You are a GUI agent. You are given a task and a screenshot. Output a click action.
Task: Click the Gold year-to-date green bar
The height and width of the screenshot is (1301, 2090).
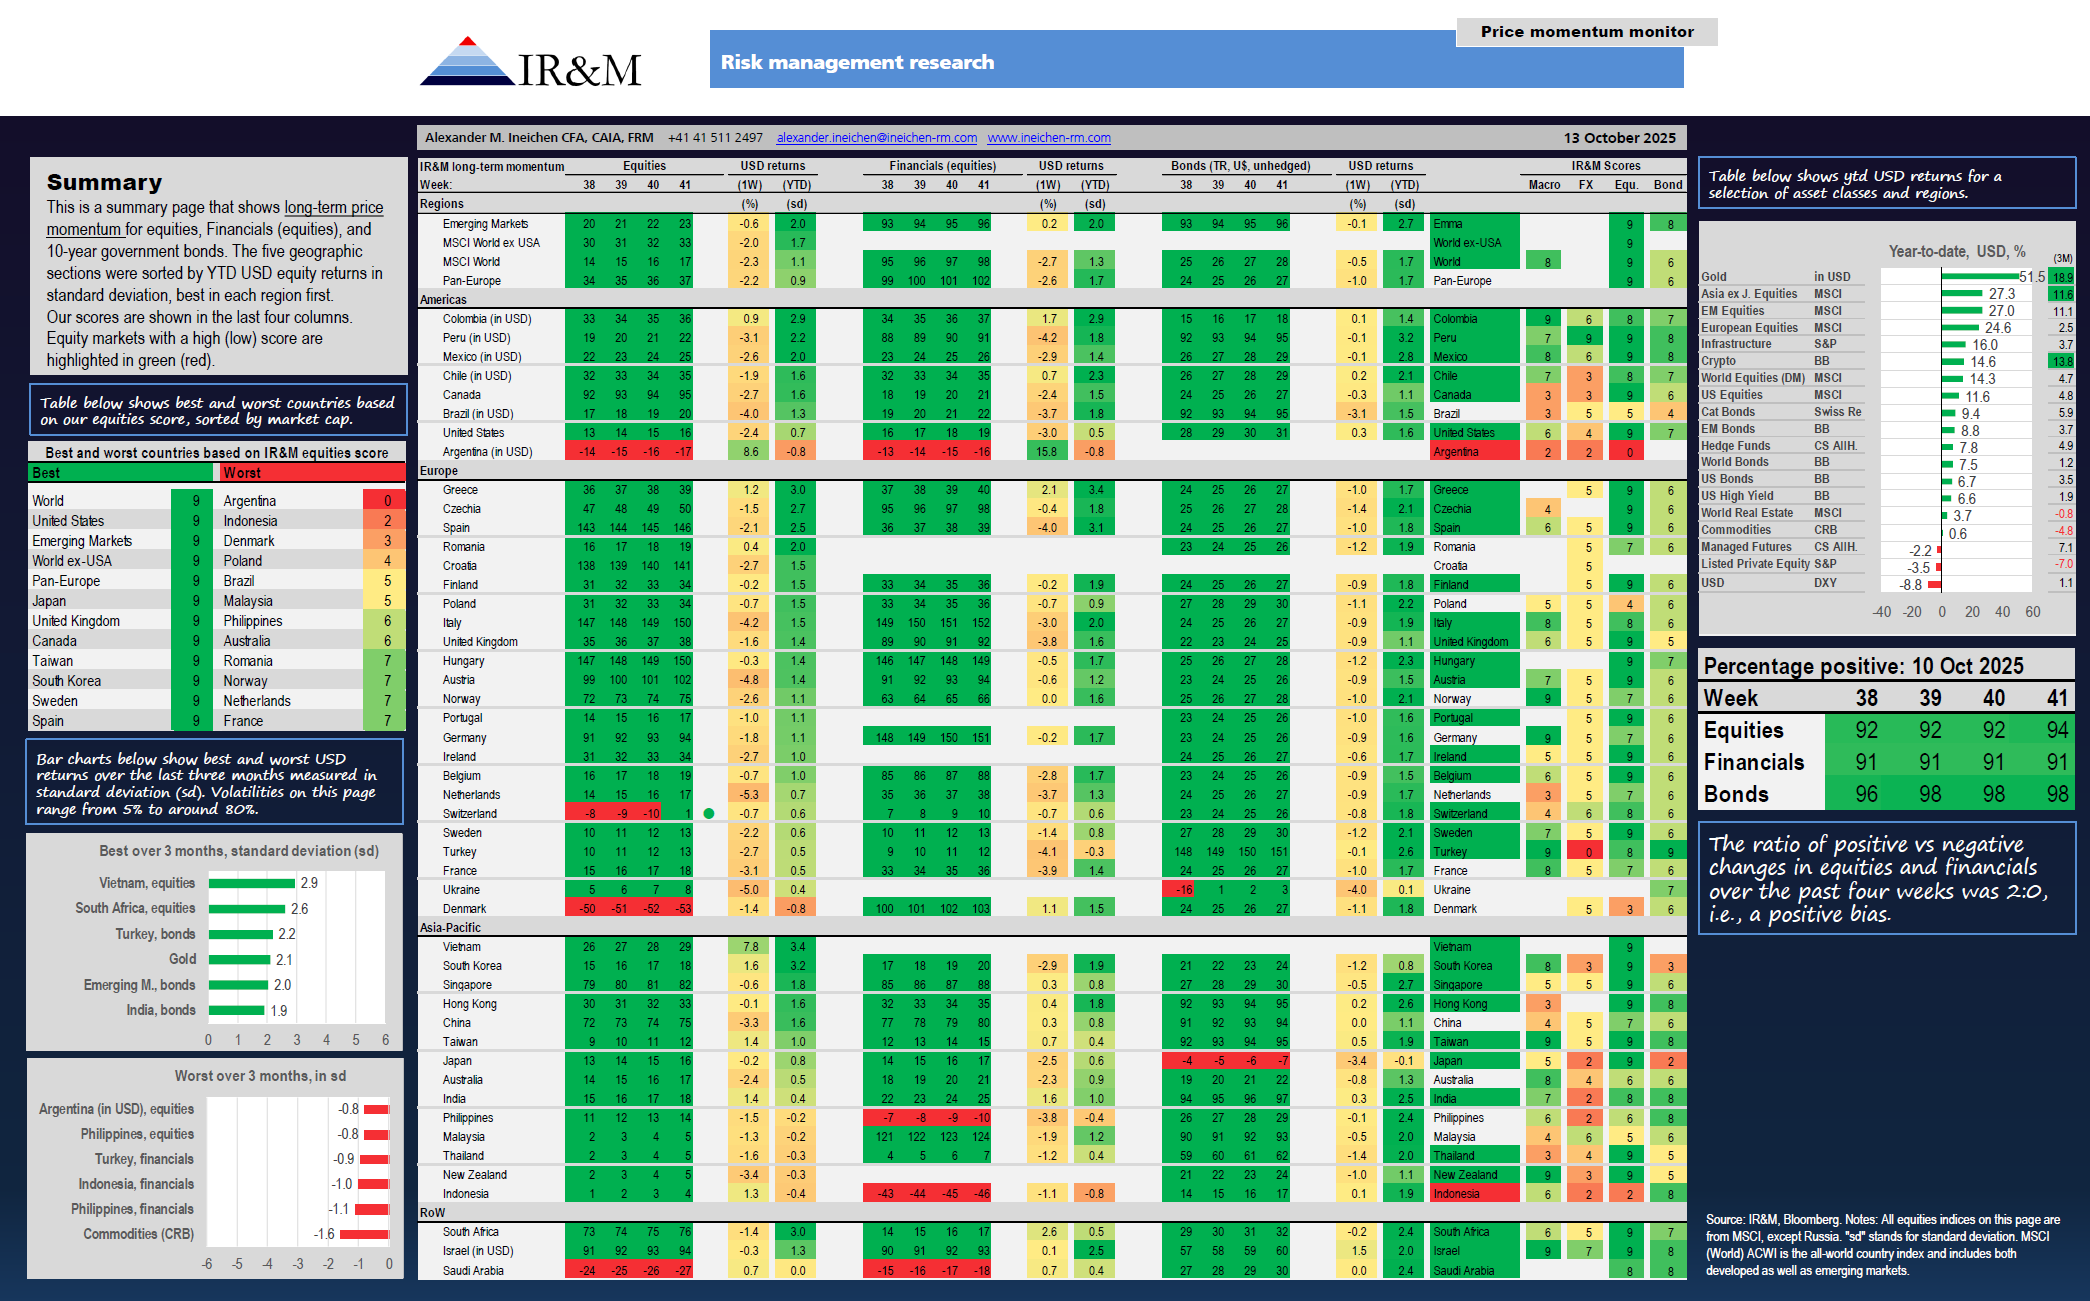[1979, 276]
